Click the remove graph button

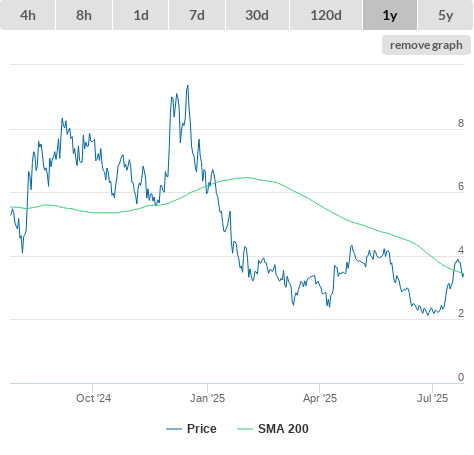click(426, 45)
